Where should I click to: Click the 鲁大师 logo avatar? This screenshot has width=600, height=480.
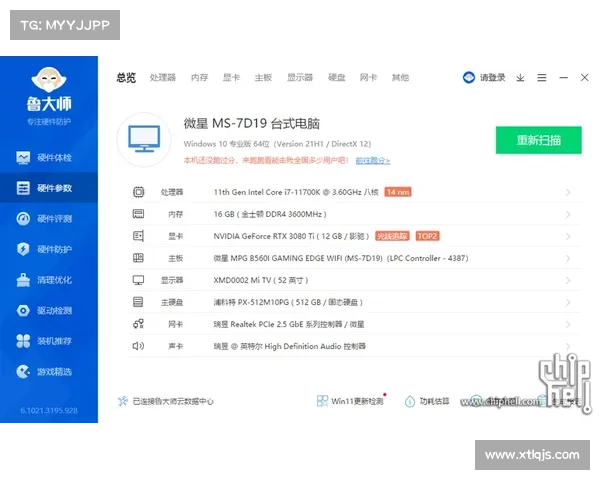coord(49,80)
